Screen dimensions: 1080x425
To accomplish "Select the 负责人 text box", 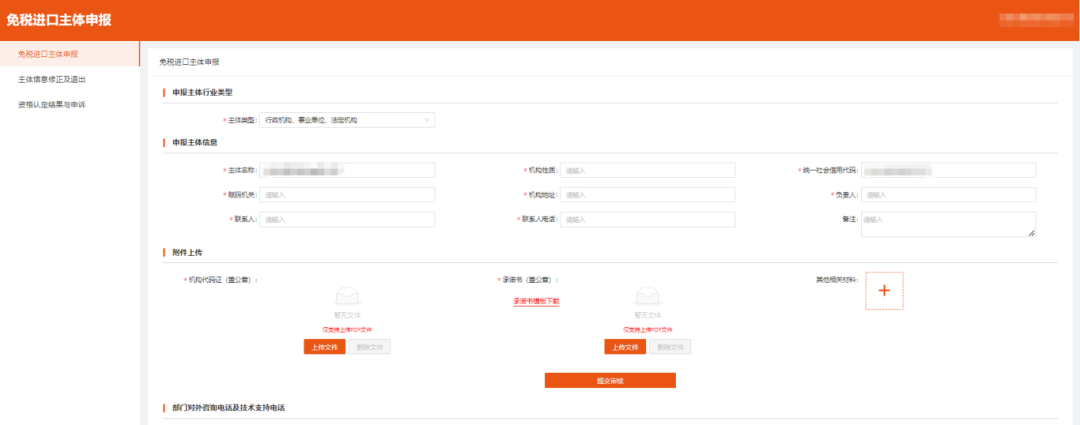I will click(948, 195).
